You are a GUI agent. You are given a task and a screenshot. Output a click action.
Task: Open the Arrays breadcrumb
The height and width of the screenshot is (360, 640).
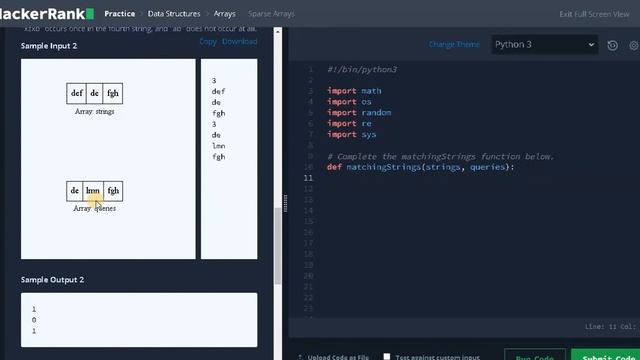point(224,14)
